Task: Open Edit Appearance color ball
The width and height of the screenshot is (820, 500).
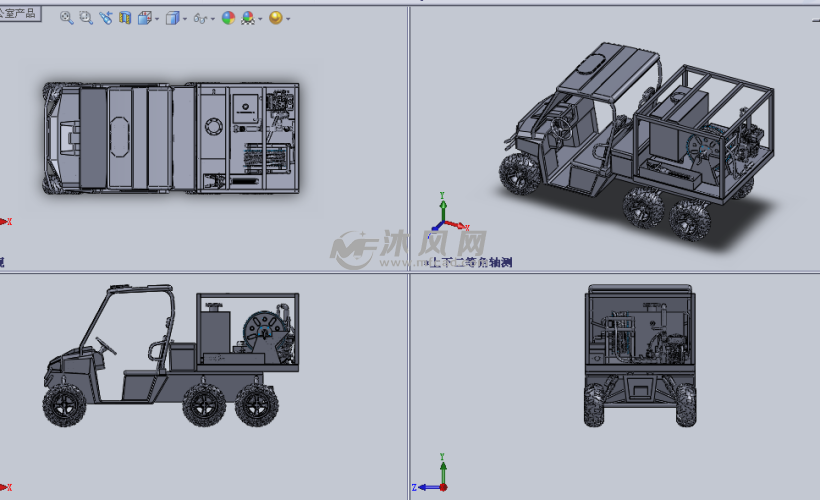Action: (228, 18)
